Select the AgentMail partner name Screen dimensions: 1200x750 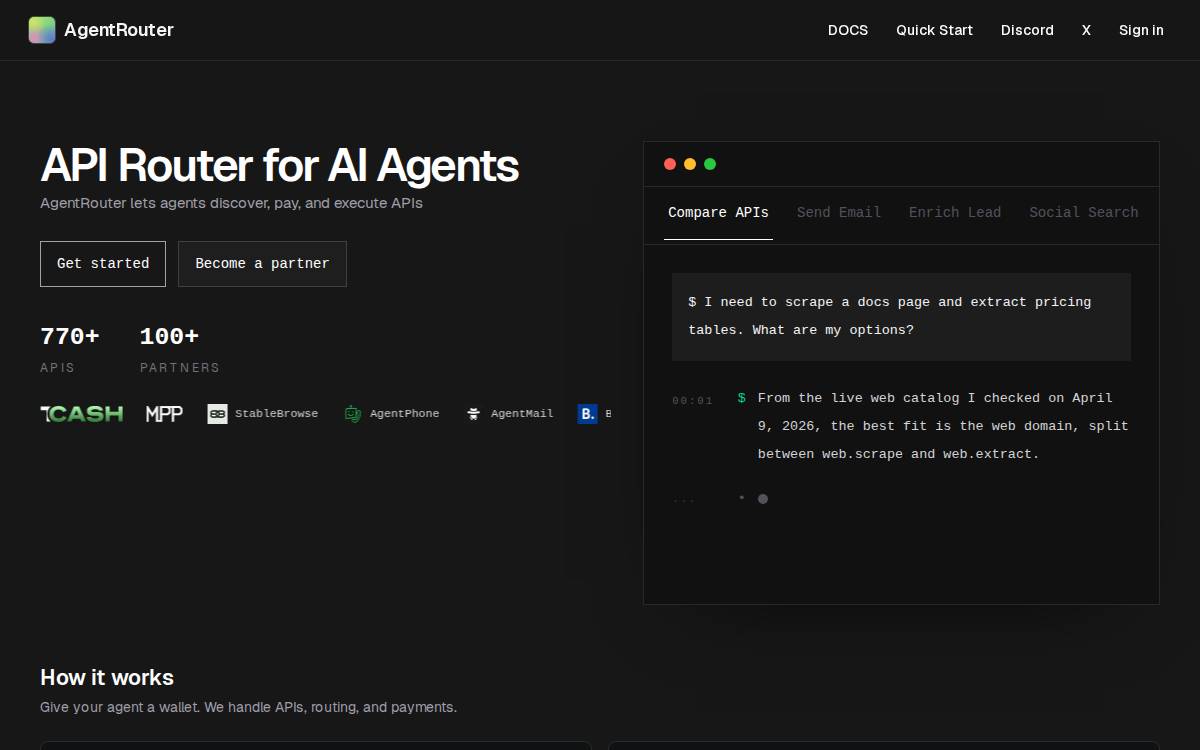pyautogui.click(x=522, y=413)
